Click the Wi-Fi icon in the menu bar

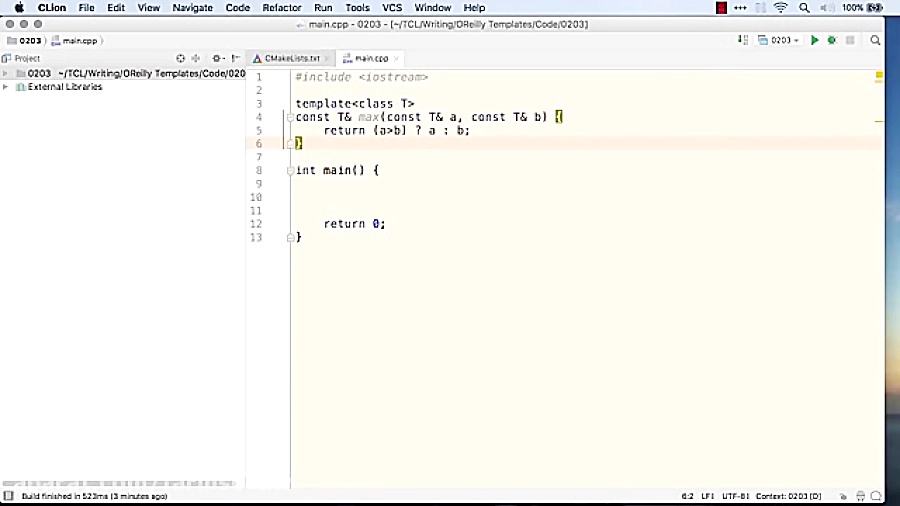pos(780,8)
